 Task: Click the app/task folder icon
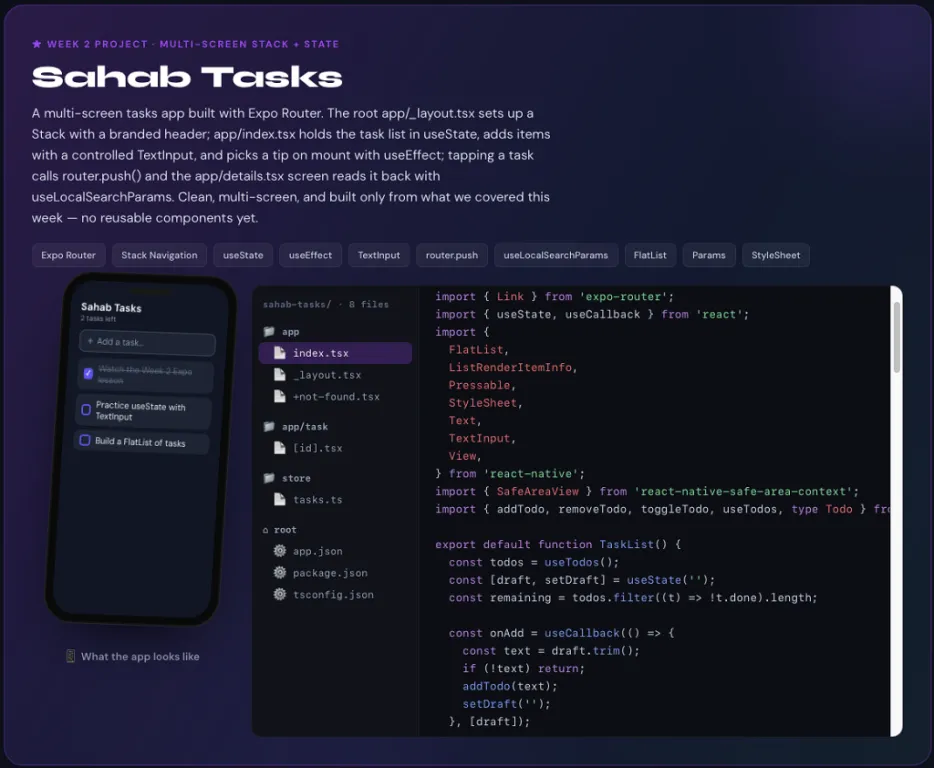coord(269,427)
